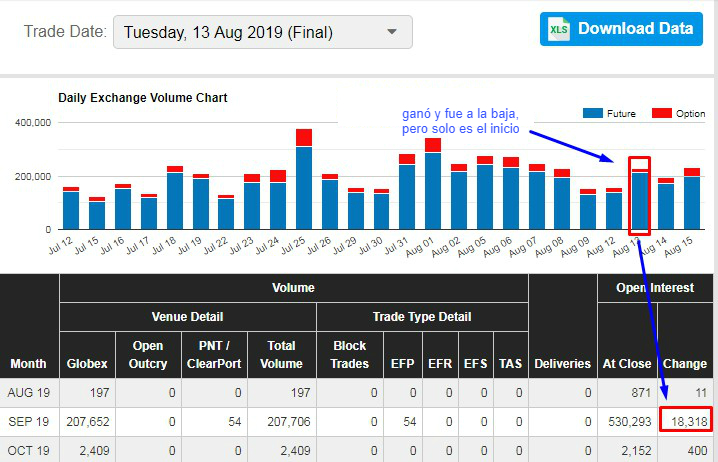Click the Block Trades column header

[348, 354]
